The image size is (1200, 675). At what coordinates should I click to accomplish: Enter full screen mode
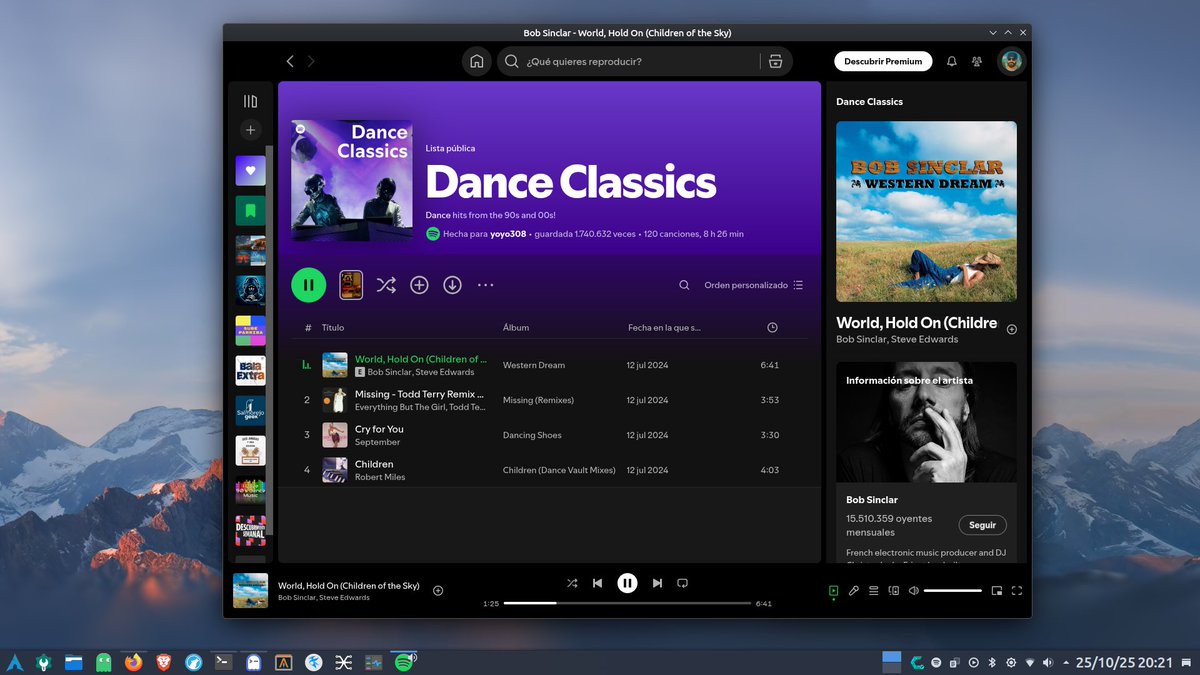pyautogui.click(x=1017, y=591)
